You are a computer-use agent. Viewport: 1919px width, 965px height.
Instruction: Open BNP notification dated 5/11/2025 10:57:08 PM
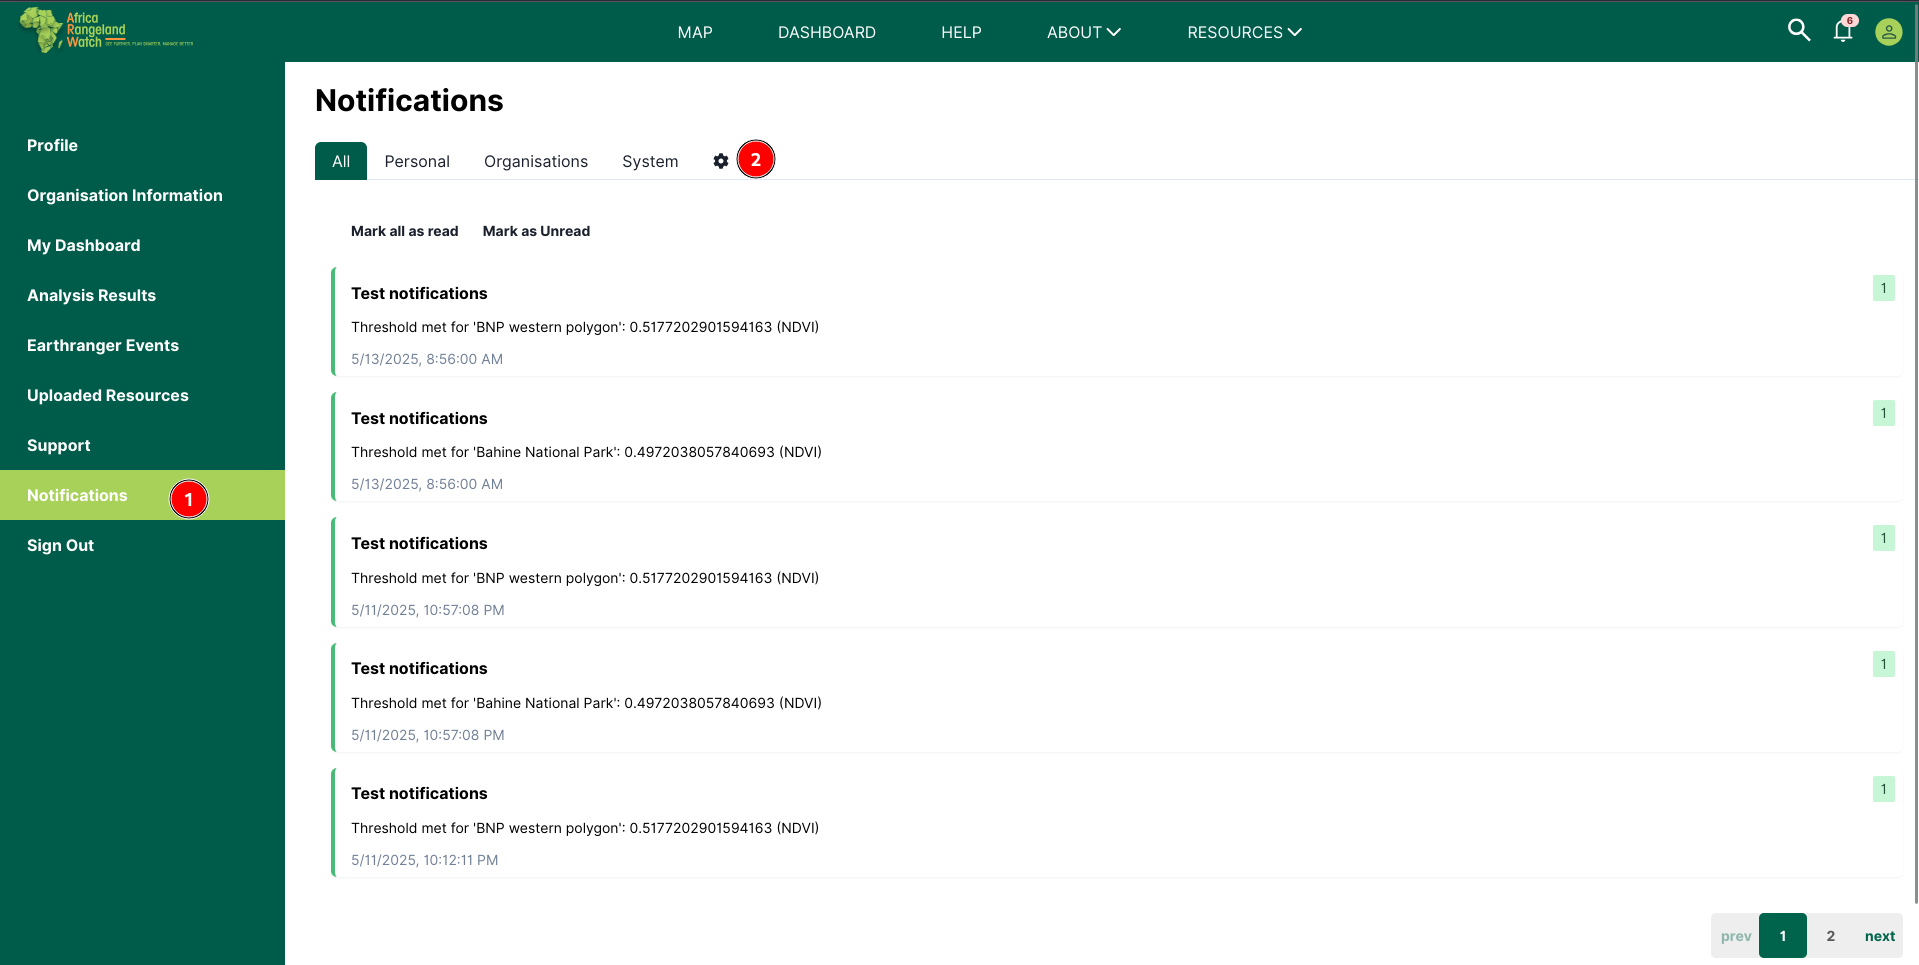1116,572
